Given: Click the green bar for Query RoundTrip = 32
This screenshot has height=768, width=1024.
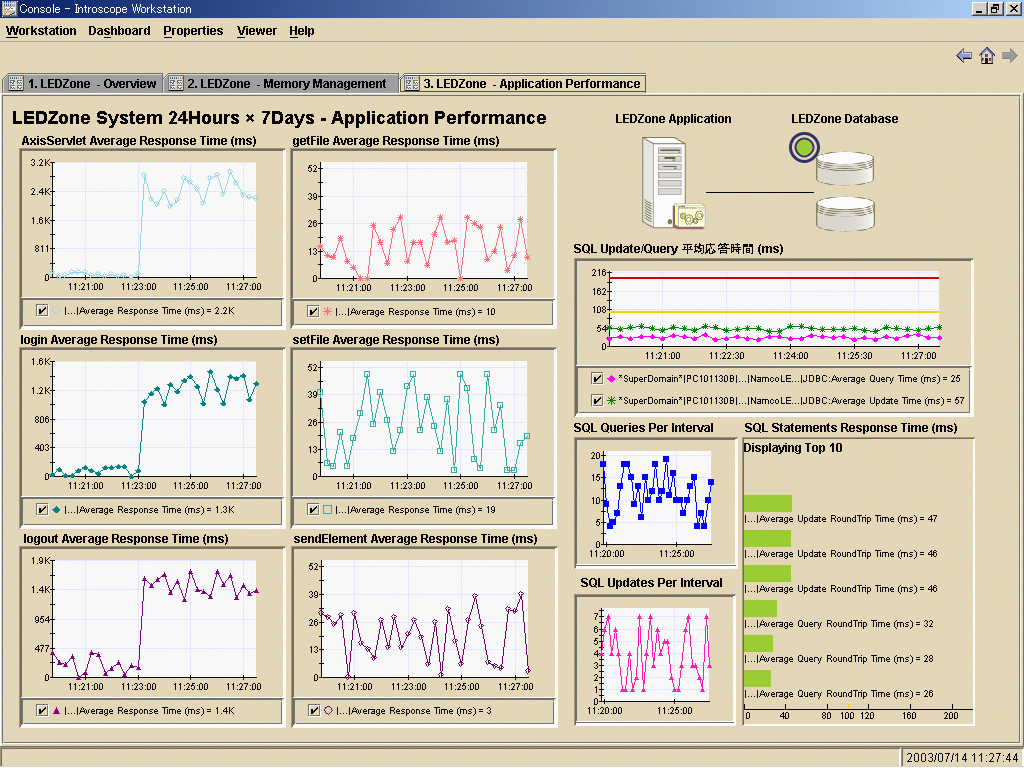Looking at the screenshot, I should coord(760,608).
